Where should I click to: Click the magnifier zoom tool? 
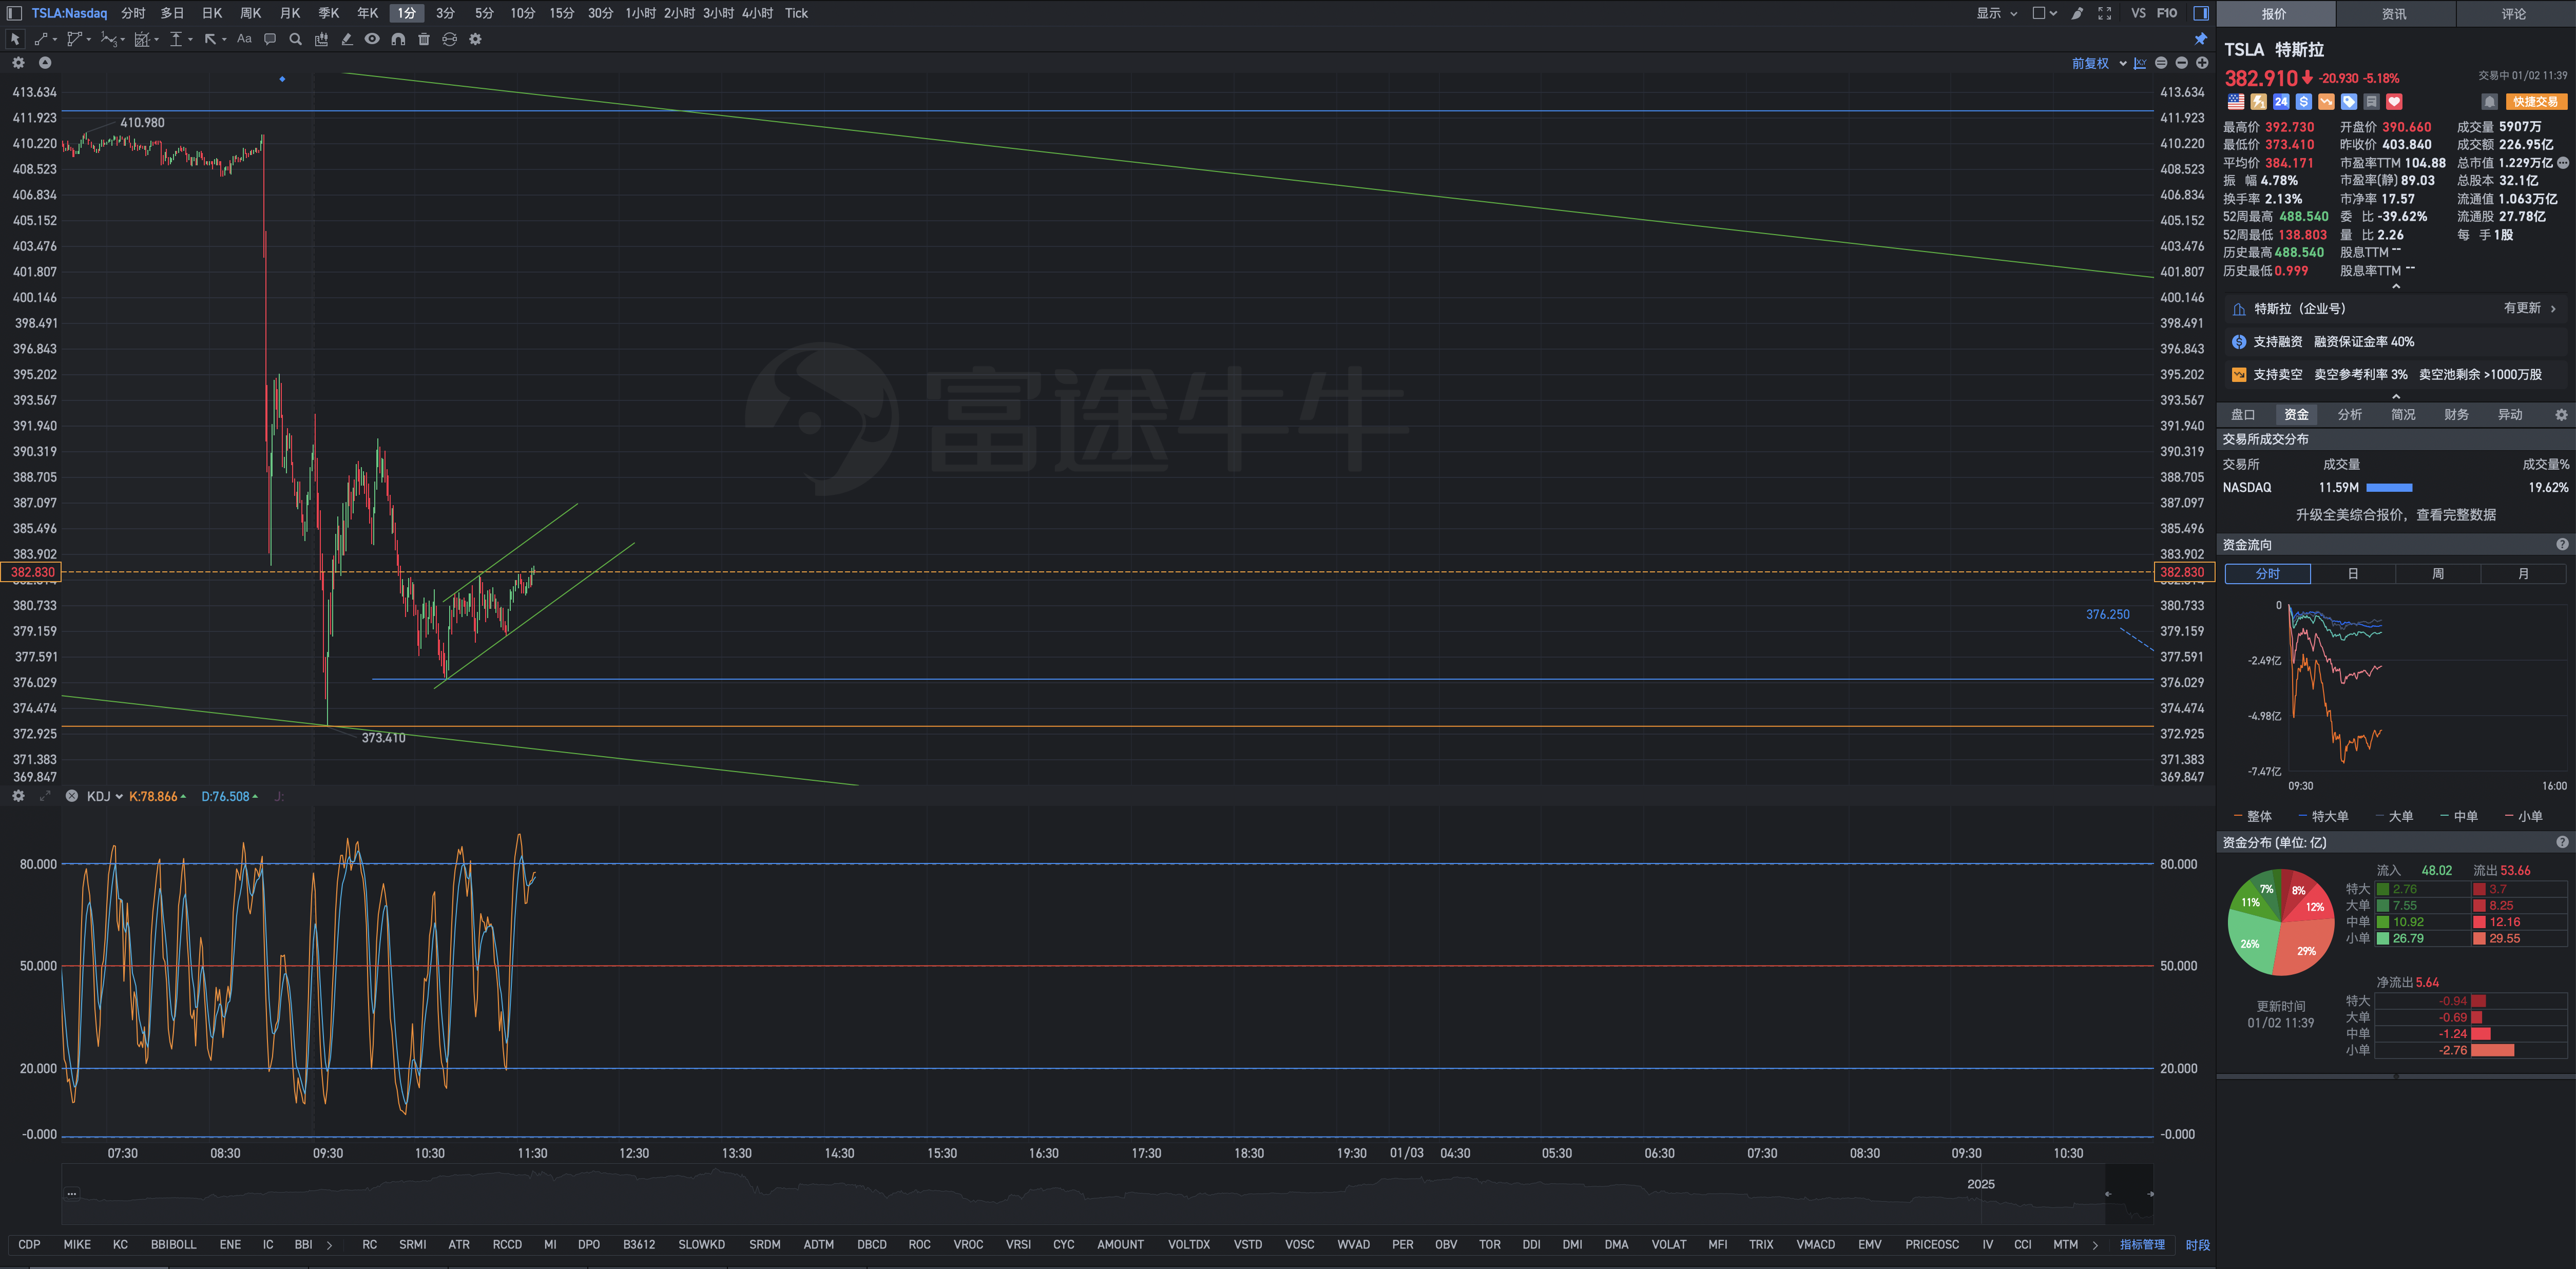coord(295,39)
